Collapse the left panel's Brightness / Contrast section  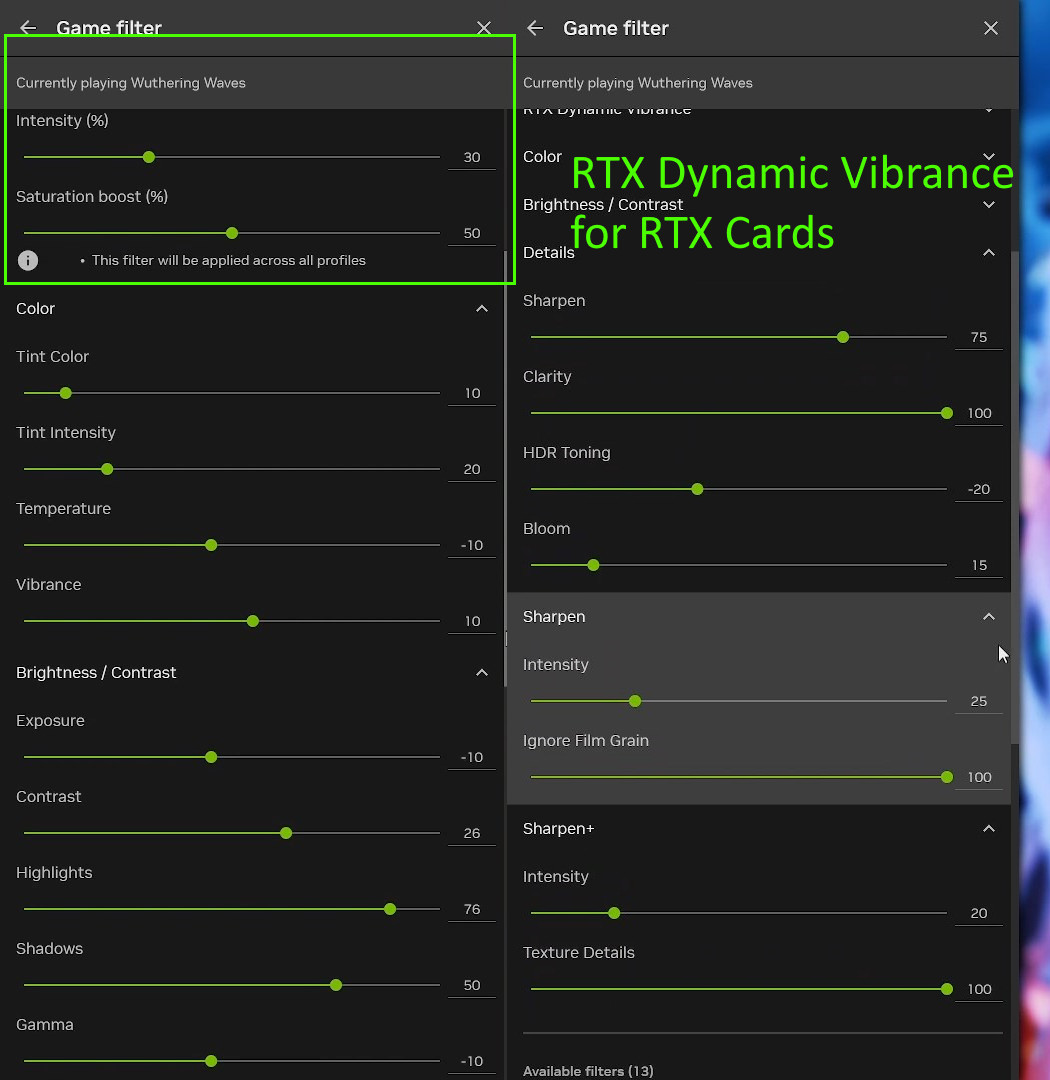pos(482,673)
